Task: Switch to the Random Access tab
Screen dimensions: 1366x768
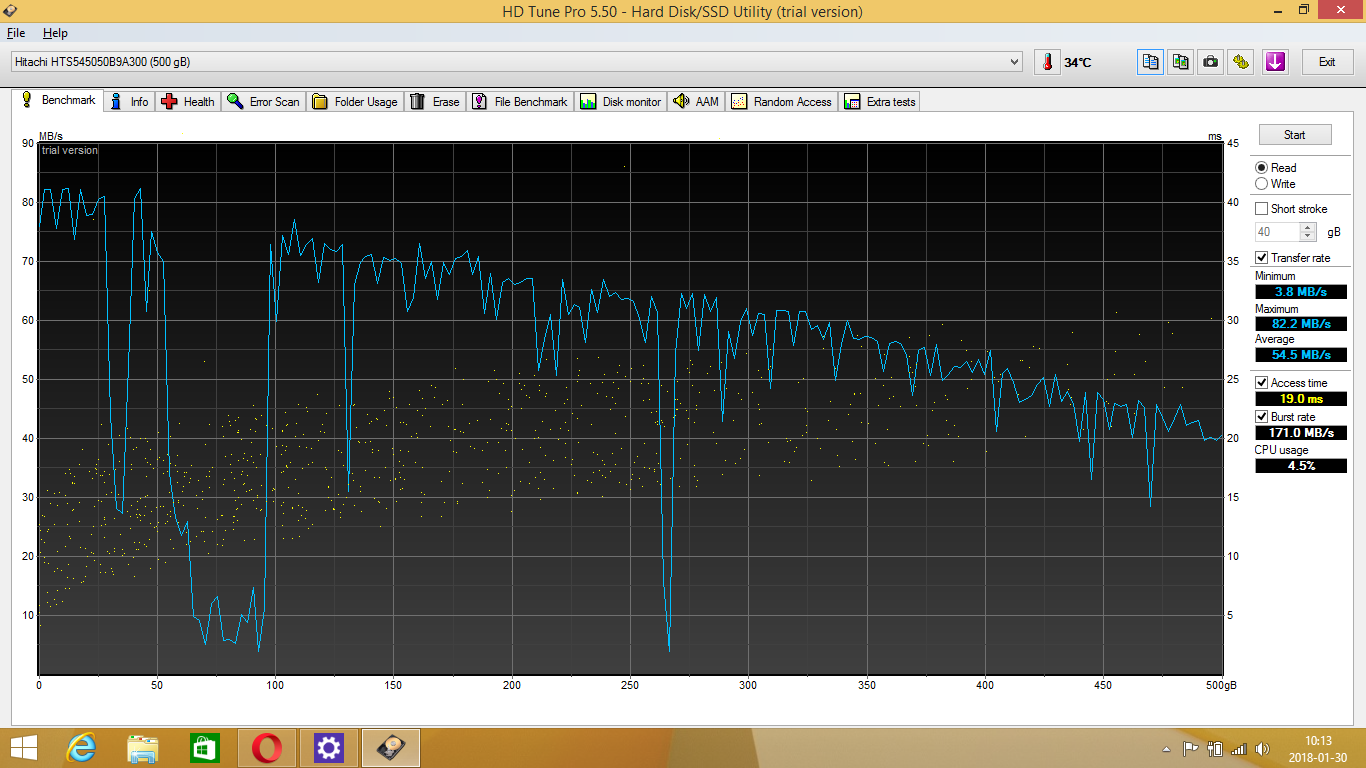Action: coord(782,102)
